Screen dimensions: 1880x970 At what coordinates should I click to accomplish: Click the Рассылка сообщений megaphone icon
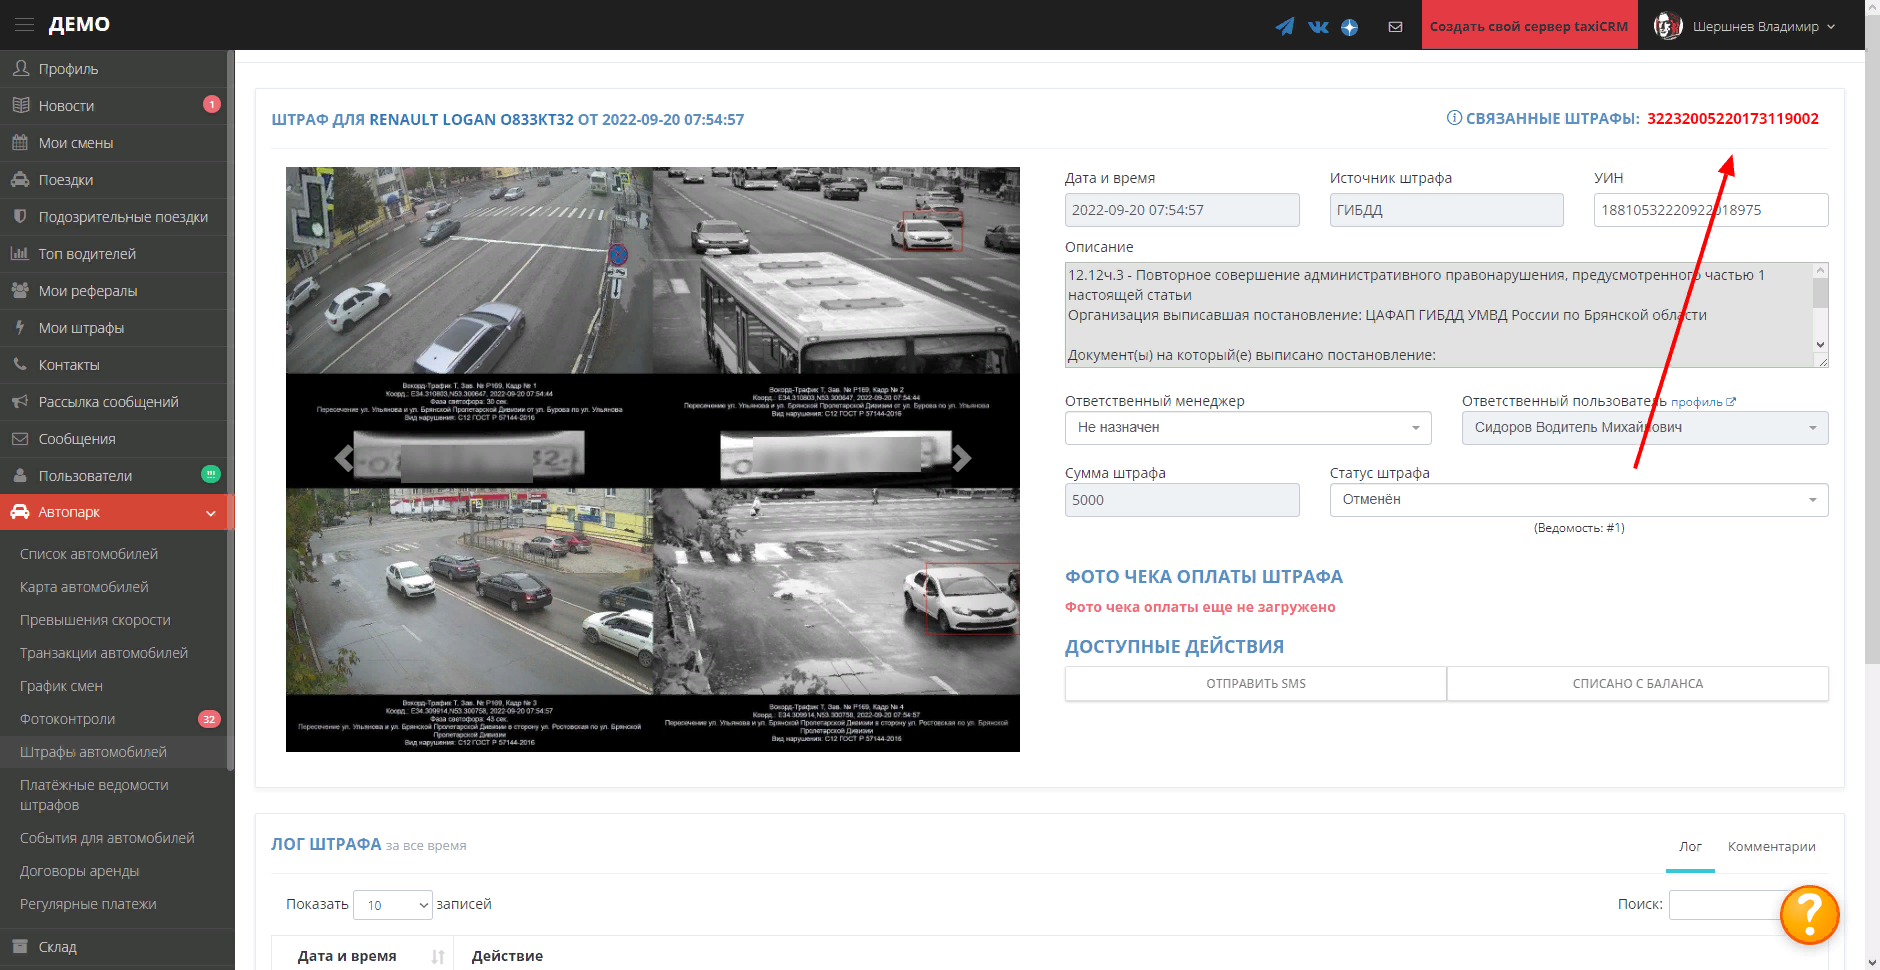point(20,401)
